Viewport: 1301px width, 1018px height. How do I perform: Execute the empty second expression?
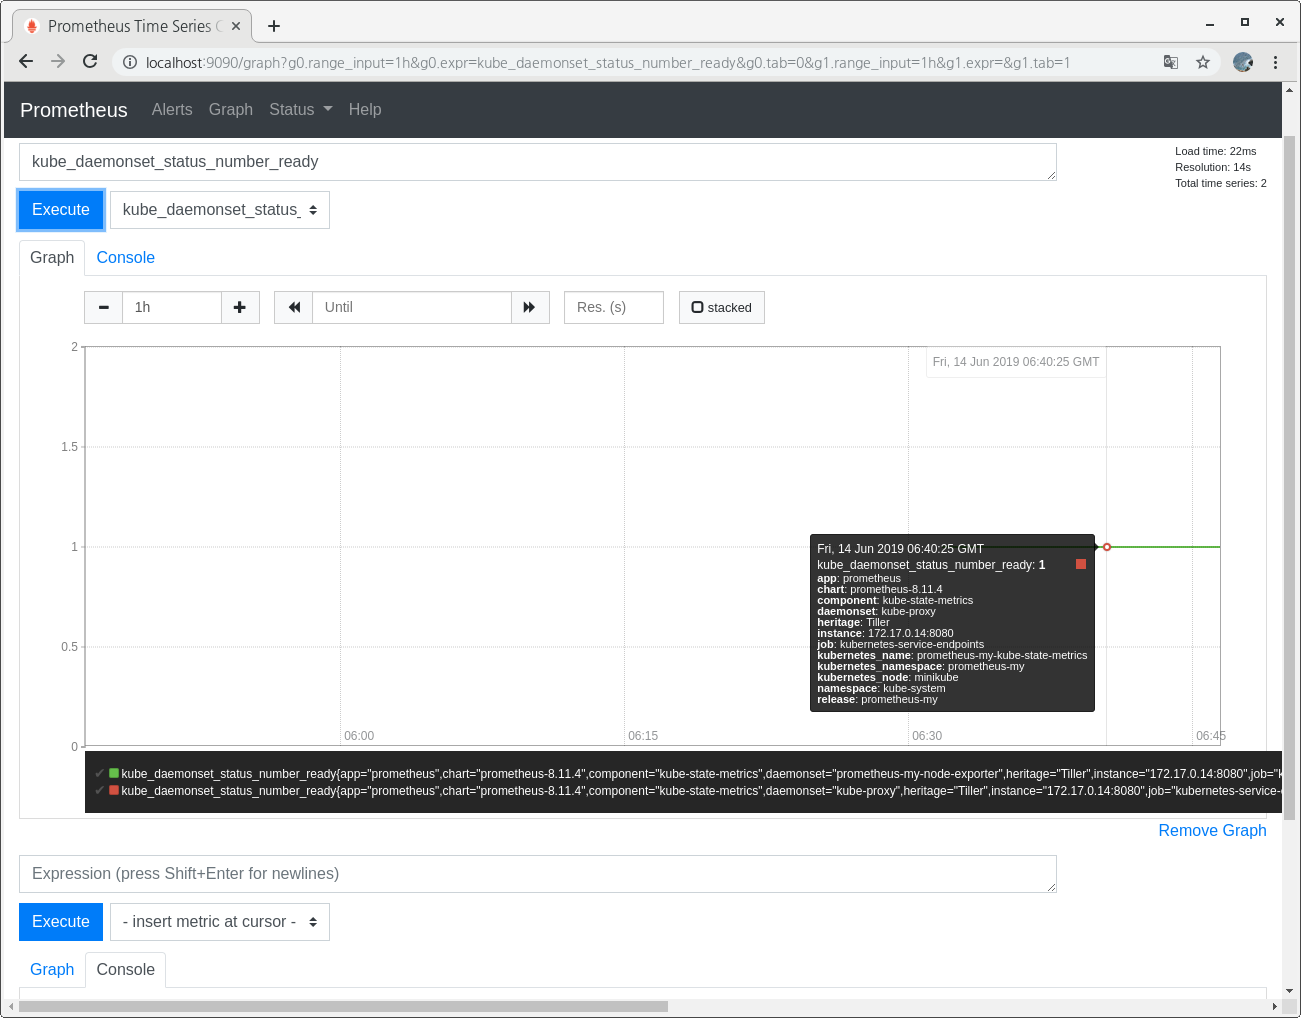click(x=61, y=922)
